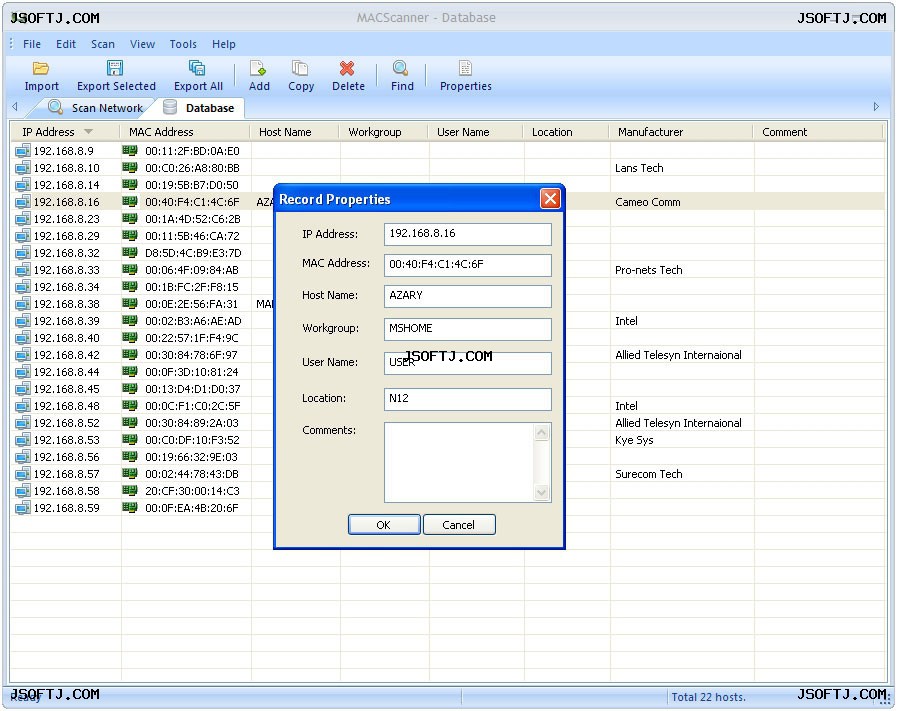Click the Import toolbar icon
This screenshot has width=897, height=711.
pos(41,69)
